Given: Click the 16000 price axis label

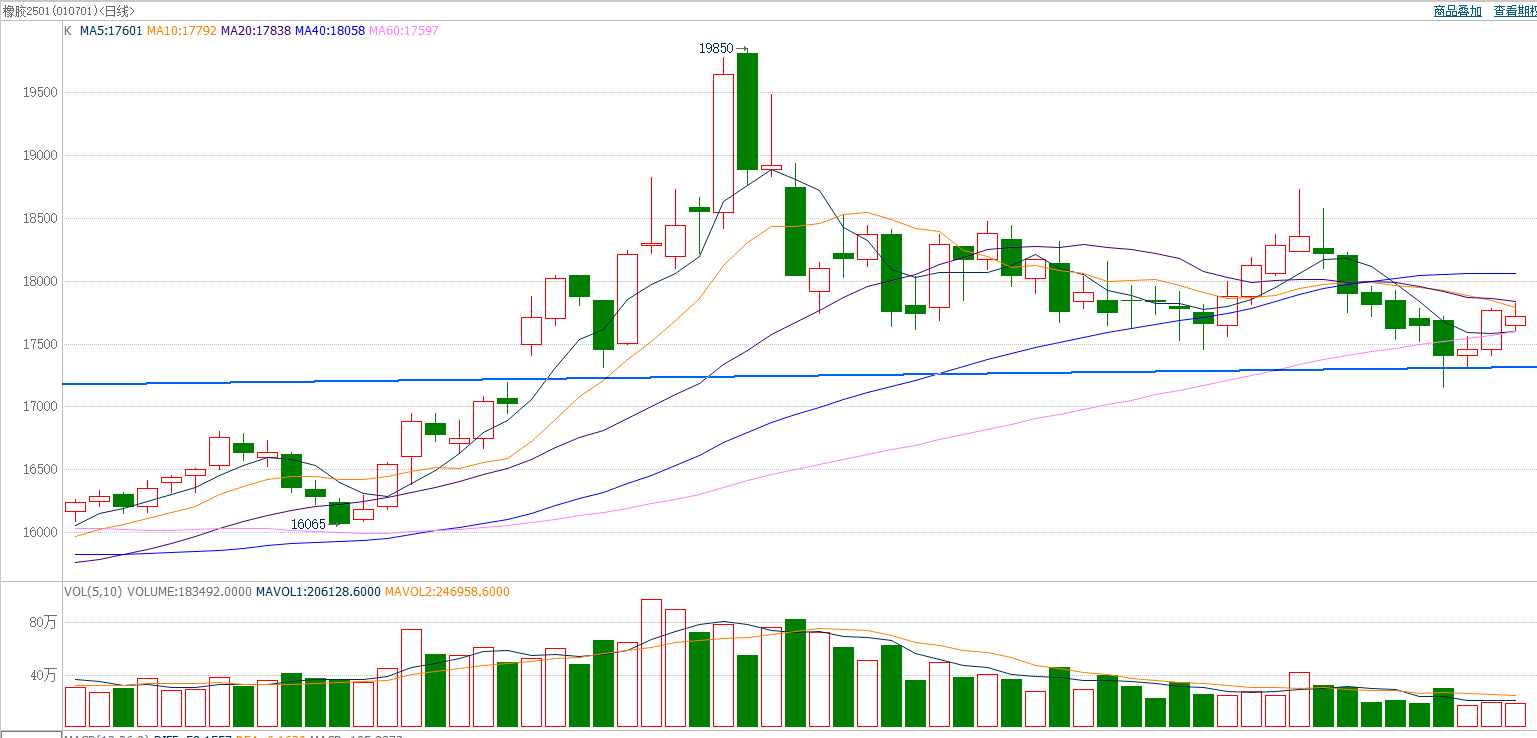Looking at the screenshot, I should (41, 533).
